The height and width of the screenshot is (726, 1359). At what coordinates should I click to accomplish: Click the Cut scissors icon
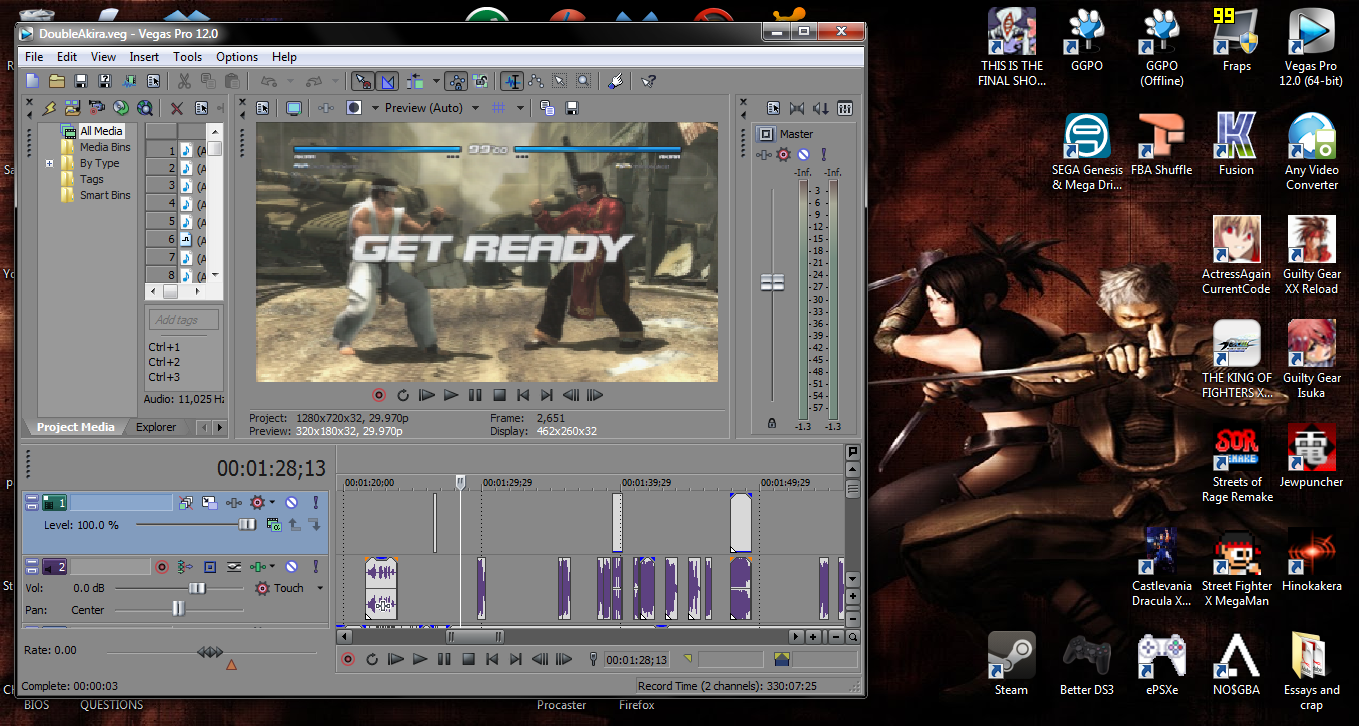click(x=184, y=81)
